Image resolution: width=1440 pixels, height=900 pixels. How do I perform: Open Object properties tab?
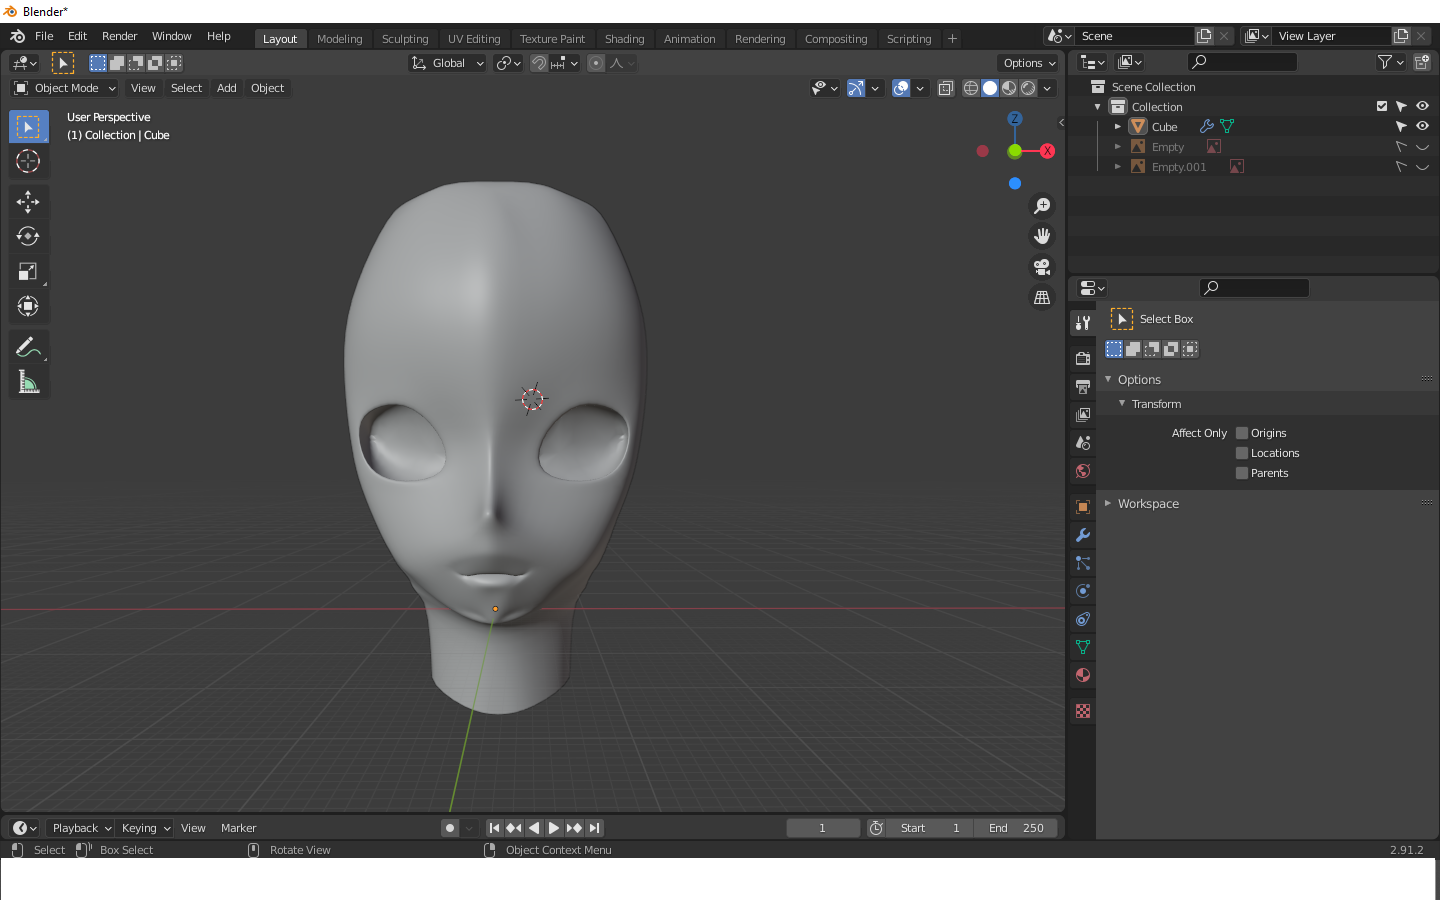(x=1083, y=507)
